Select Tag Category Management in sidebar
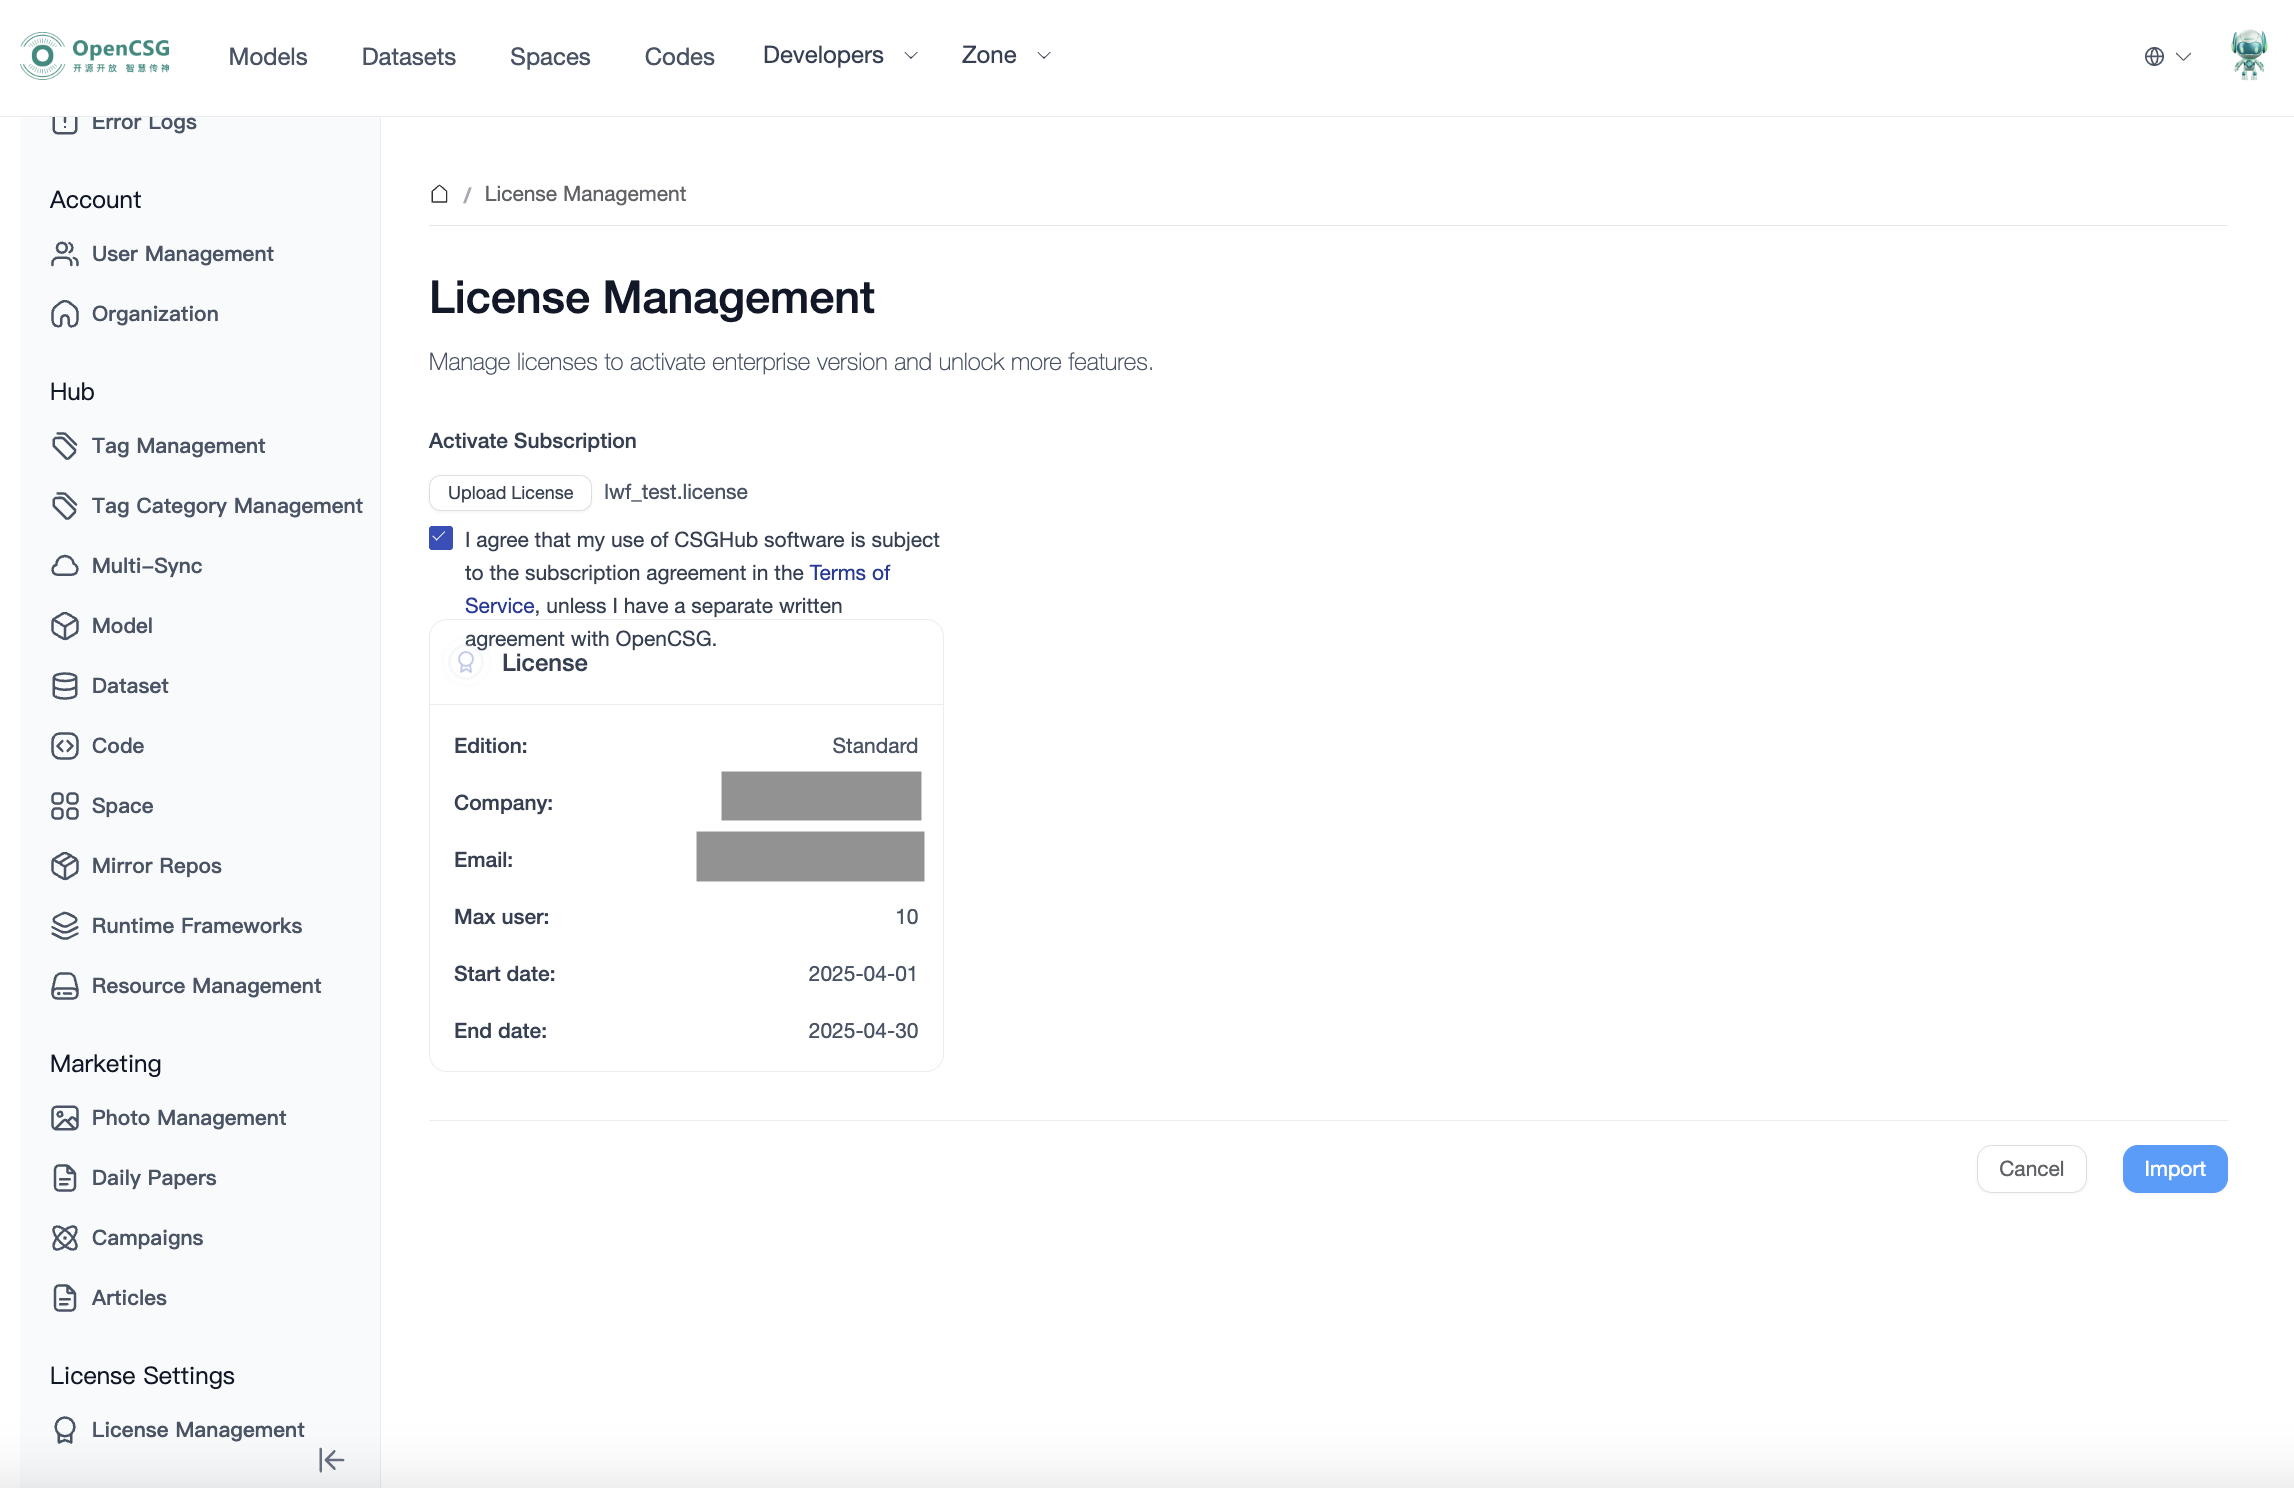The width and height of the screenshot is (2294, 1488). point(227,506)
